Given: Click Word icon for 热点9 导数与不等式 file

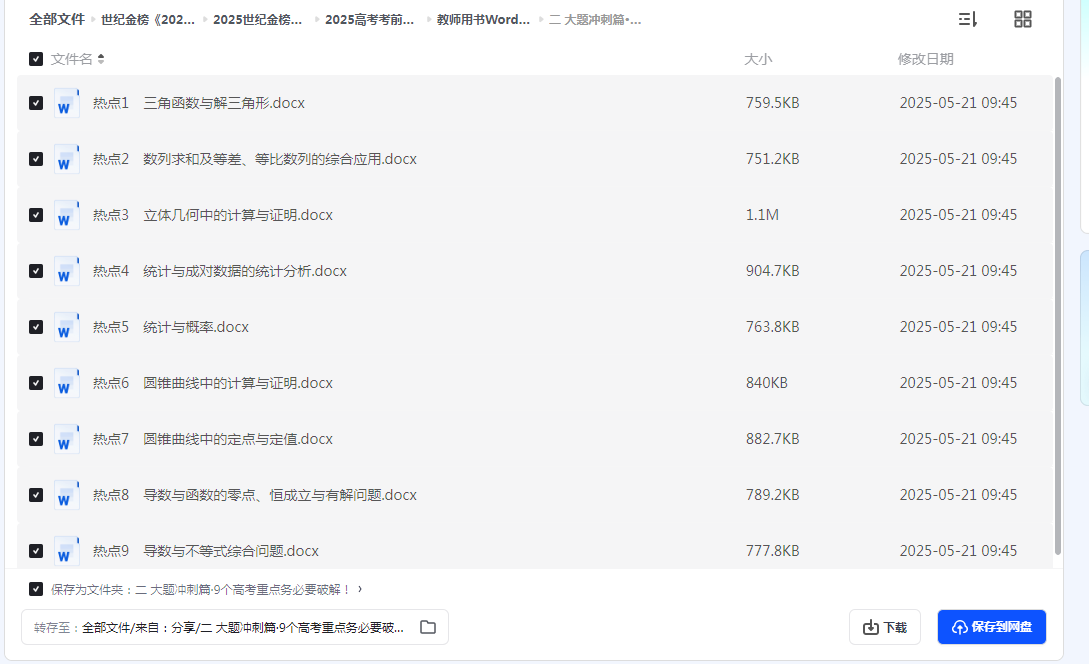Looking at the screenshot, I should point(66,550).
